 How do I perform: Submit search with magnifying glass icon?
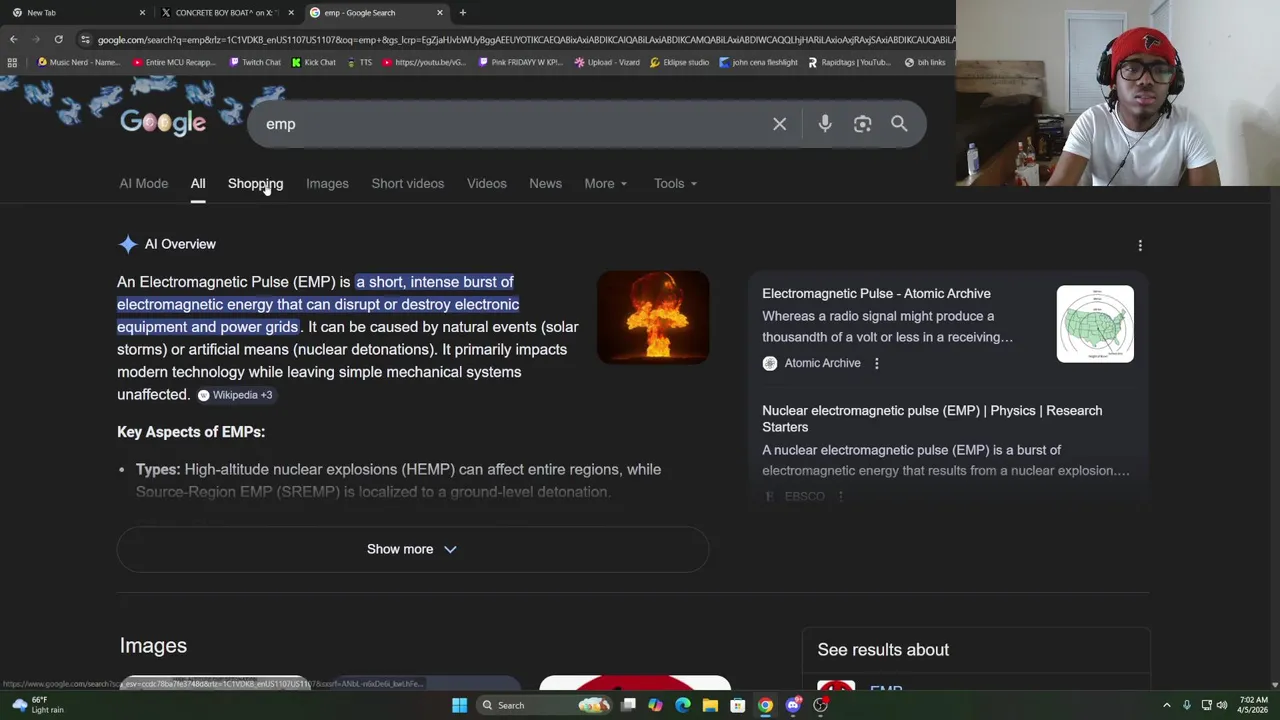pos(899,124)
